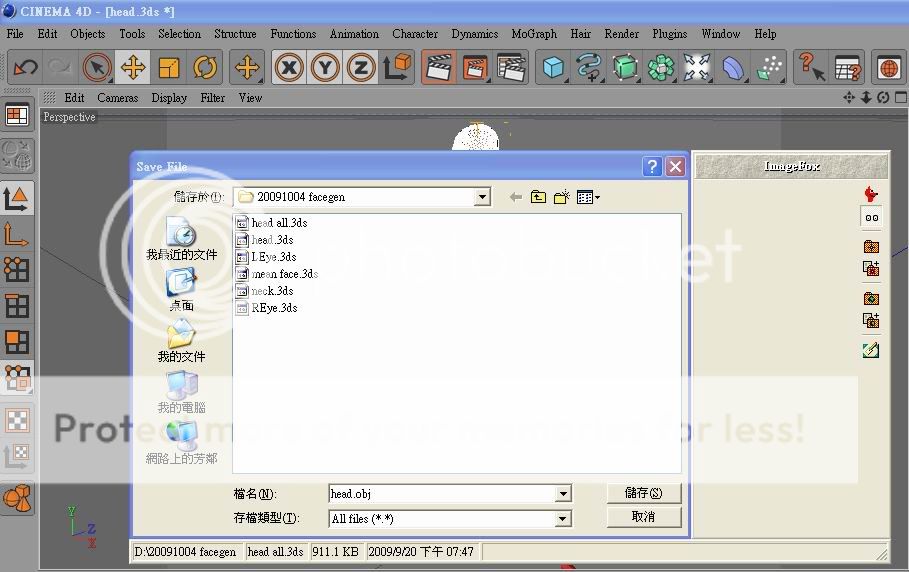Toggle Y-axis lock

click(x=325, y=68)
